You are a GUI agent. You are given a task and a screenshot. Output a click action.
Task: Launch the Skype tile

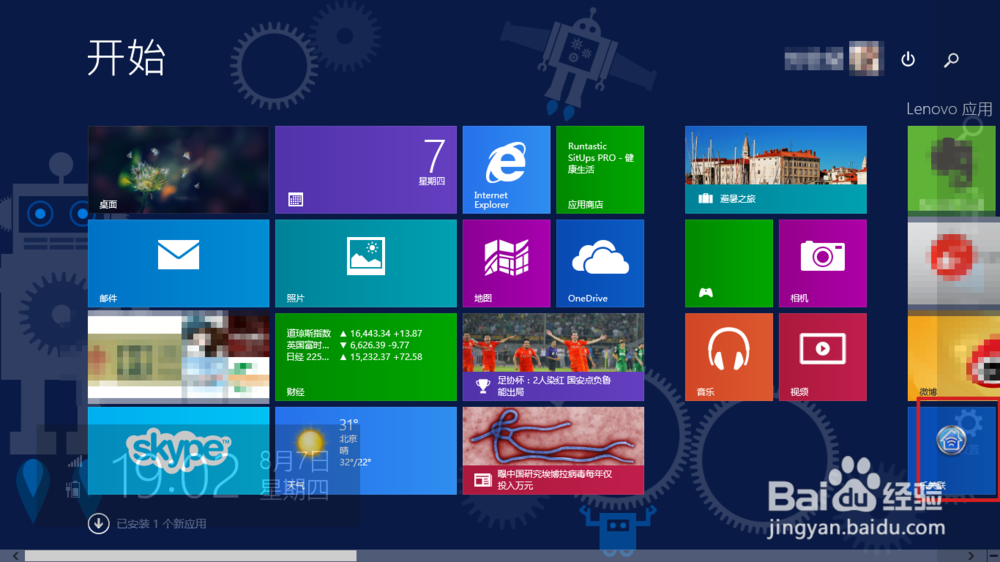[x=178, y=451]
